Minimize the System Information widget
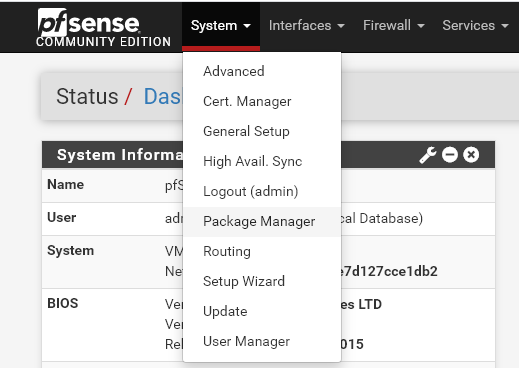519x368 pixels. pyautogui.click(x=450, y=155)
